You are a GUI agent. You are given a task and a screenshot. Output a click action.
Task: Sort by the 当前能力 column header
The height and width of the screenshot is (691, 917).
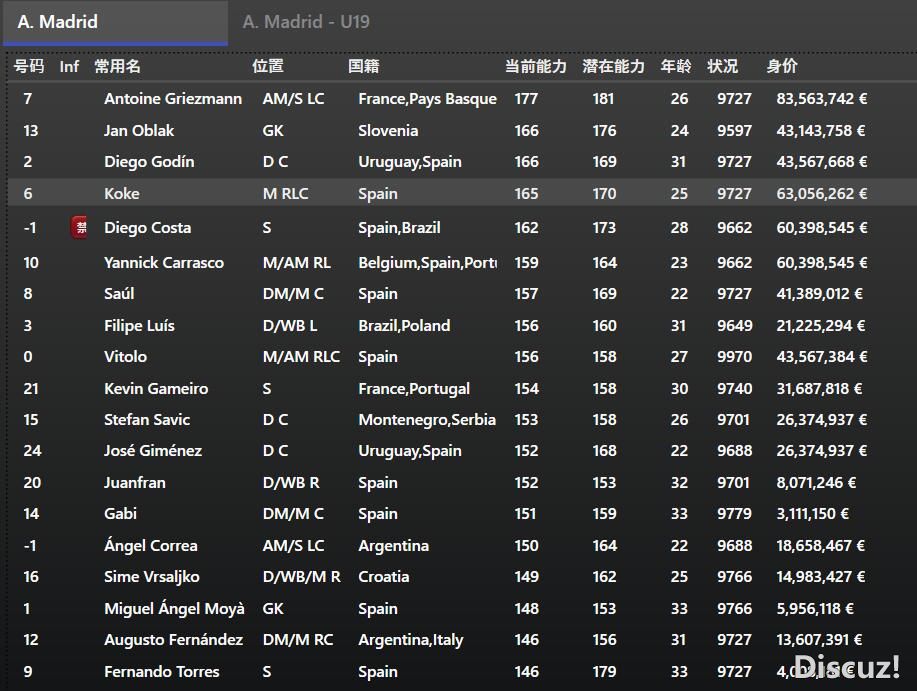536,66
